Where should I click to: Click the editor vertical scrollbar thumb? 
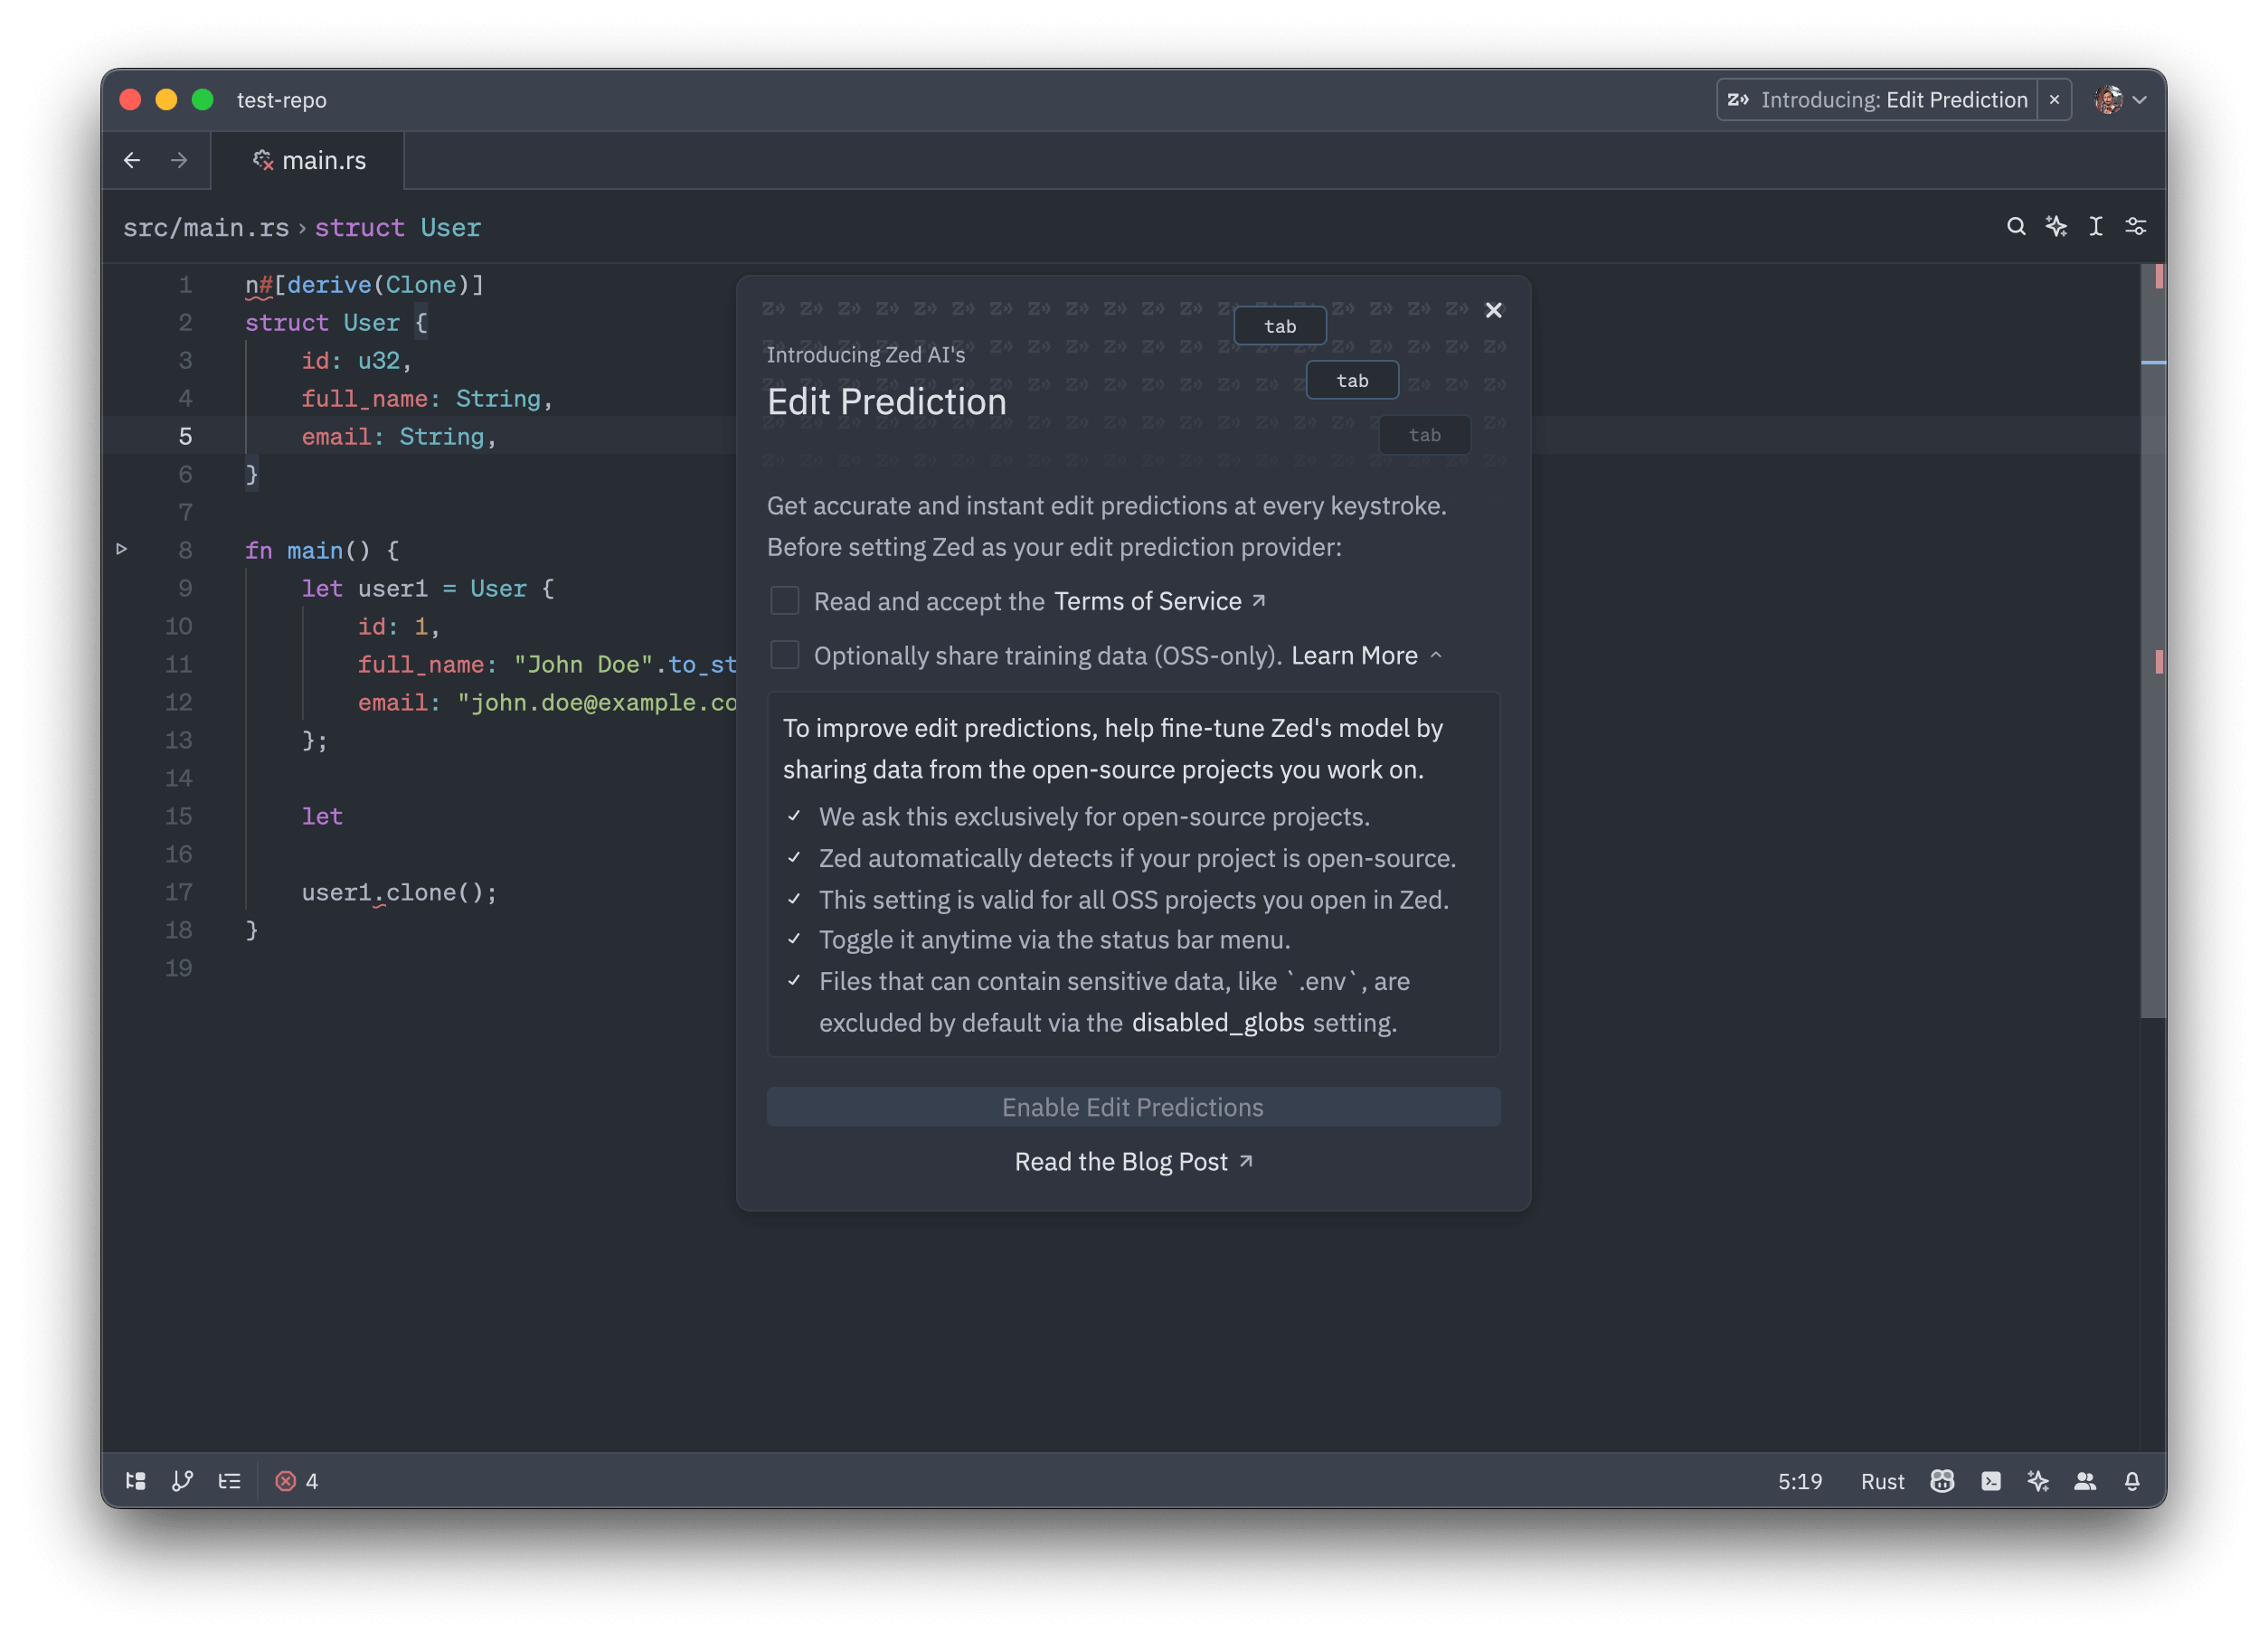click(x=2154, y=640)
